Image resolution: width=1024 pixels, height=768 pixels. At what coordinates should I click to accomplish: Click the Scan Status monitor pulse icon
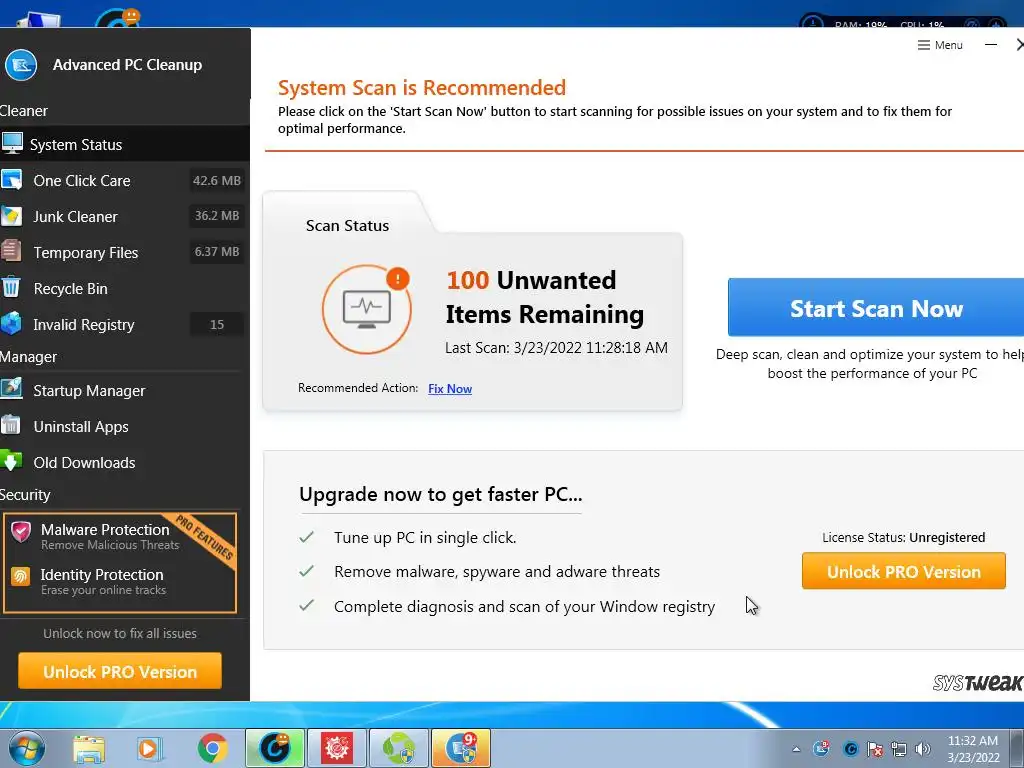pos(366,308)
